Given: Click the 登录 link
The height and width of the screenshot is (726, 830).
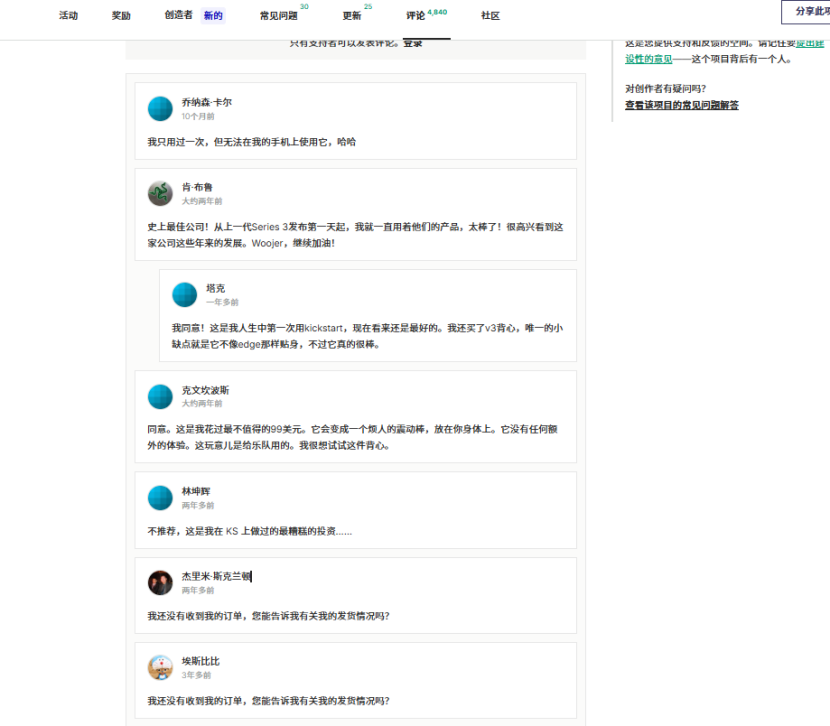Looking at the screenshot, I should [x=413, y=43].
